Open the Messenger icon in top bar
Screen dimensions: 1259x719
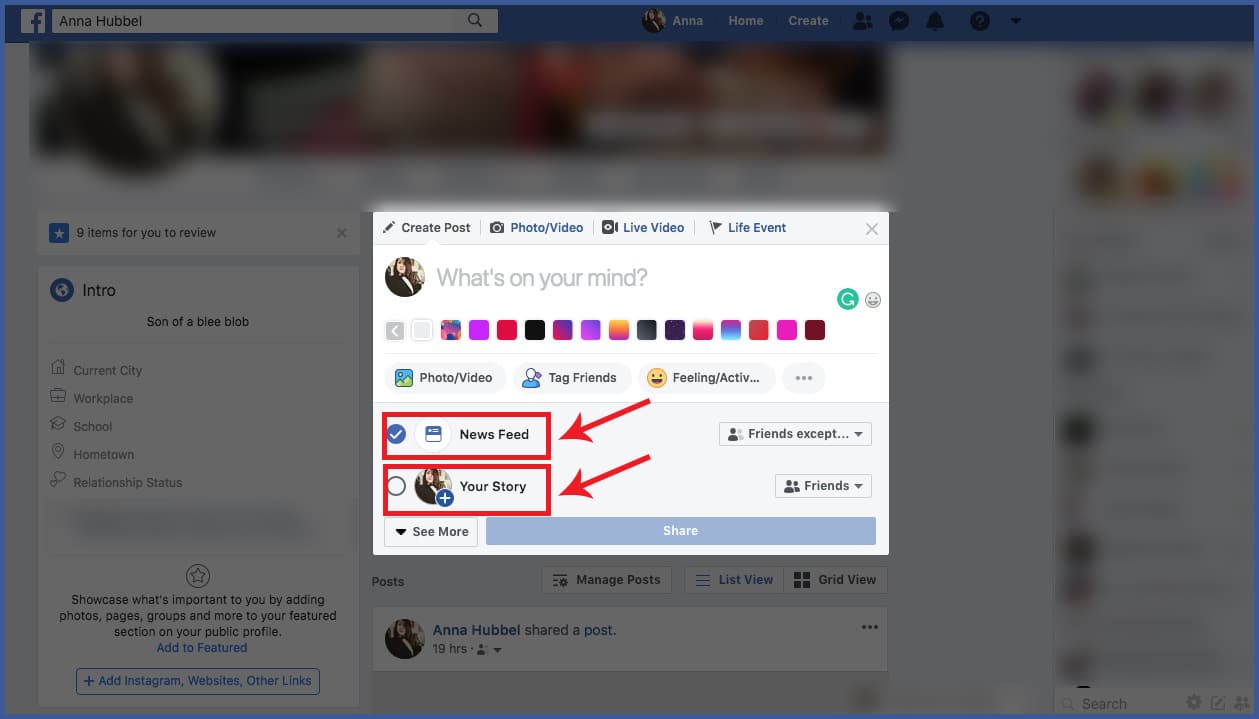click(899, 20)
